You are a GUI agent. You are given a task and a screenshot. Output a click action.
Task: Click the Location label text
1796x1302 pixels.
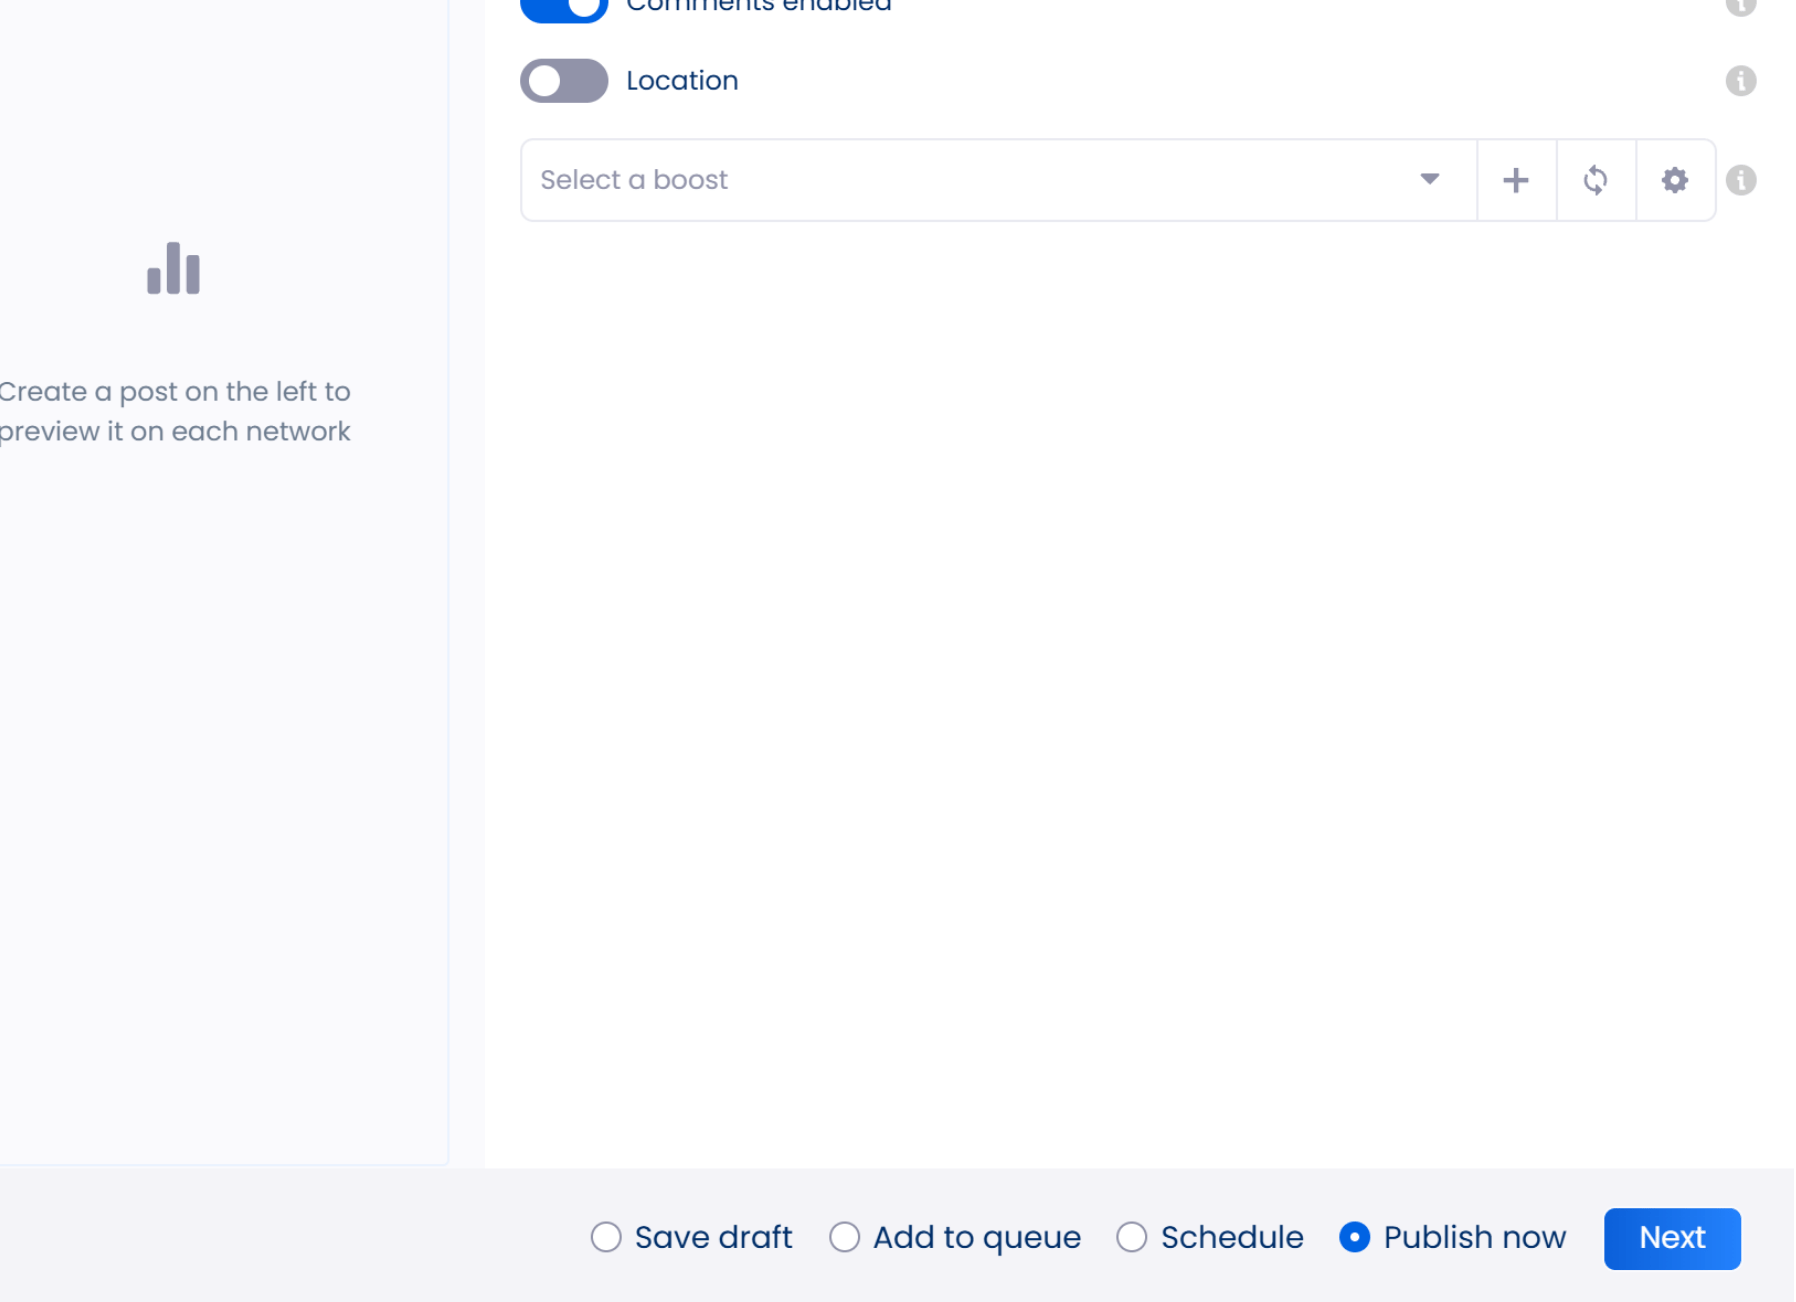682,81
